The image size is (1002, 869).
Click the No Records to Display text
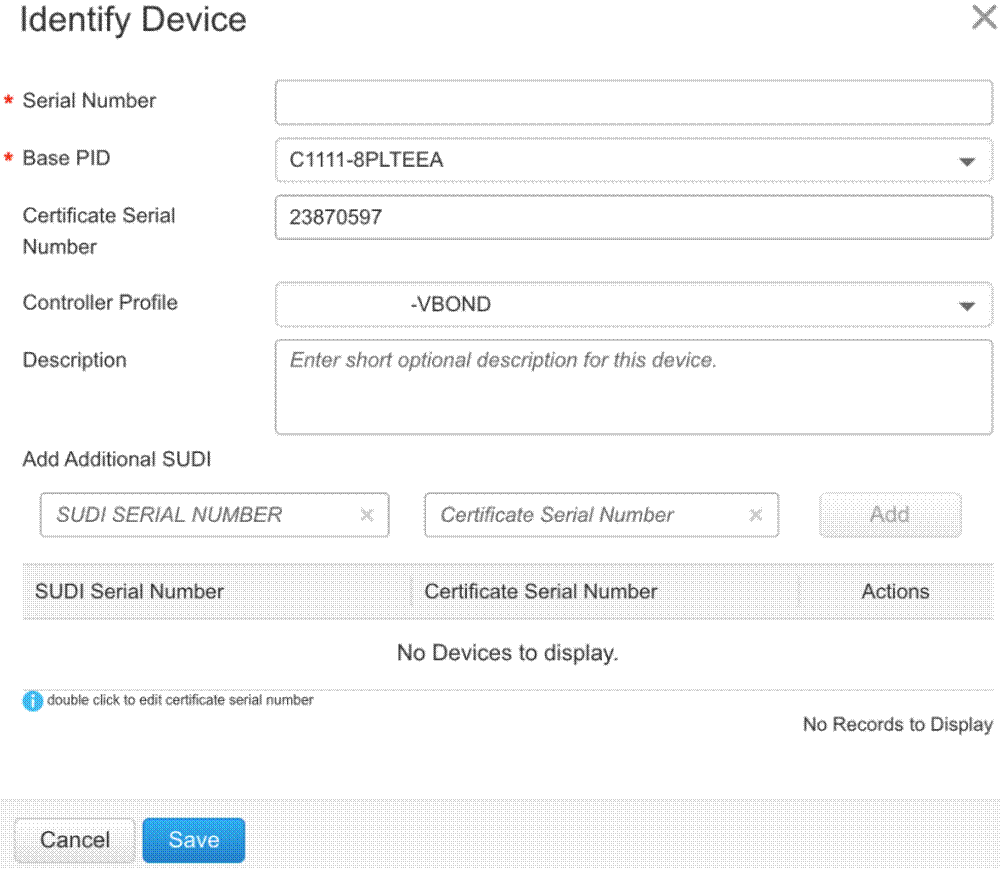coord(897,725)
